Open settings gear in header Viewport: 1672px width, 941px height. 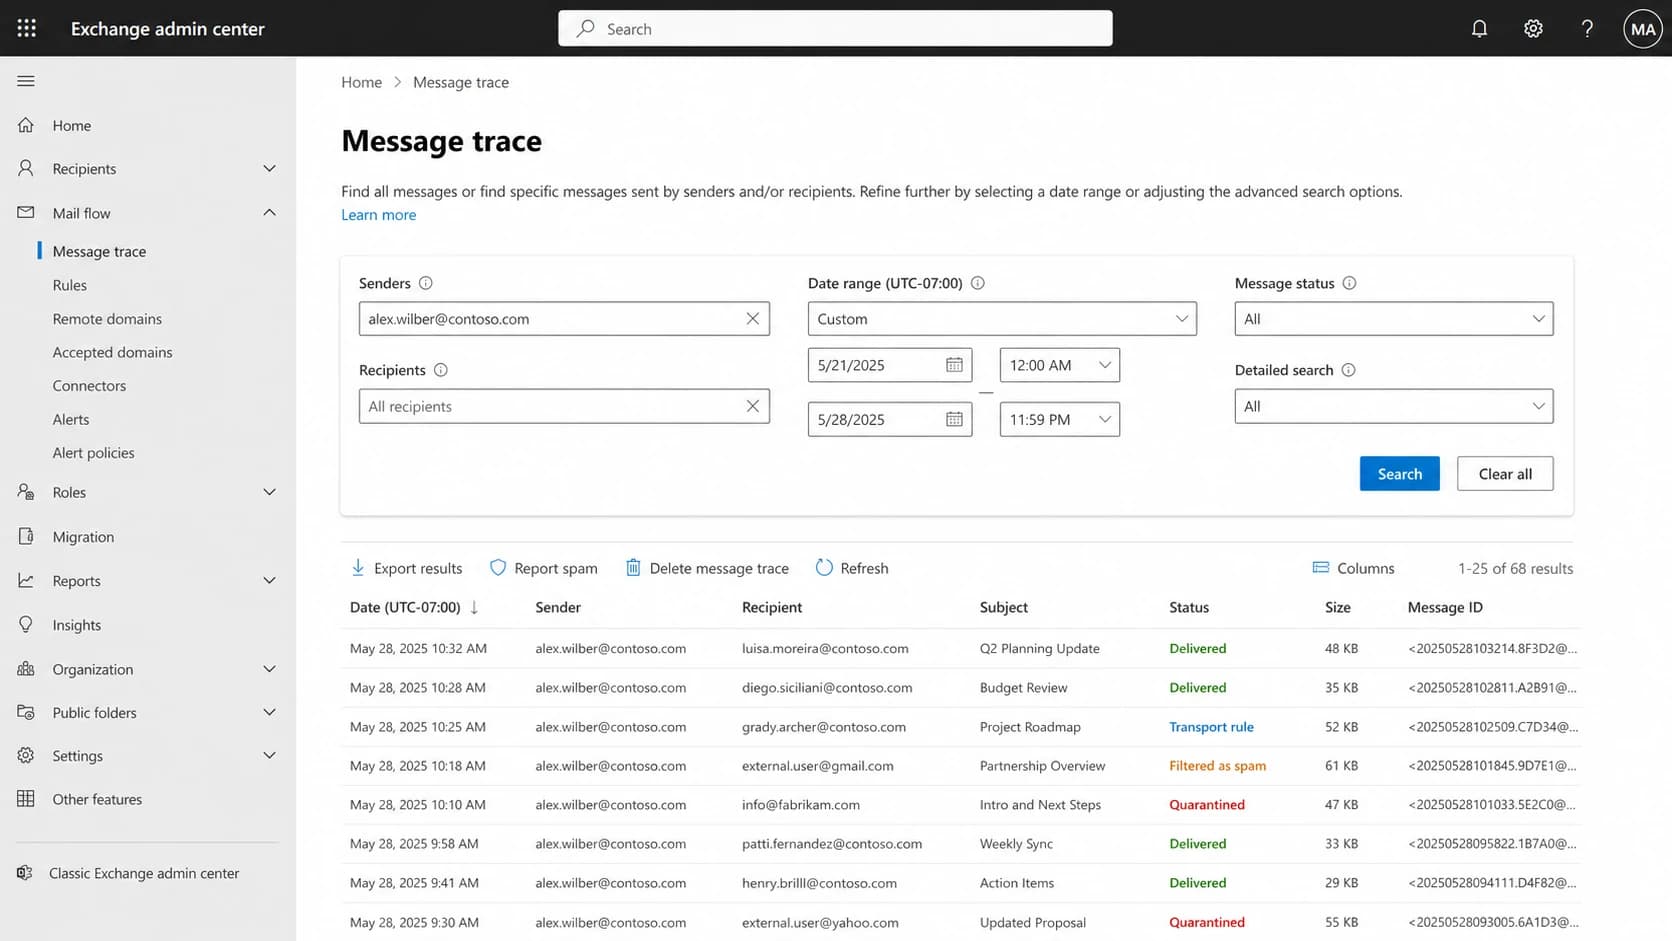[1533, 29]
